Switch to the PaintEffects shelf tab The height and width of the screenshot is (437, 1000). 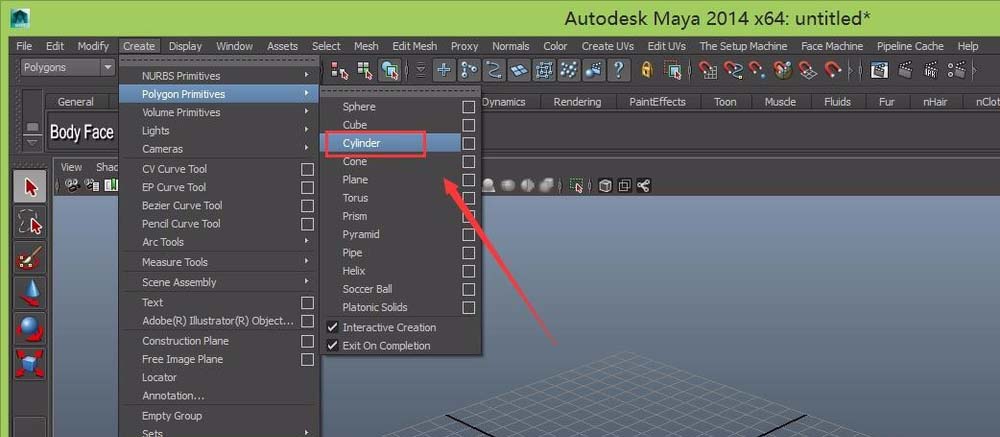pos(658,101)
